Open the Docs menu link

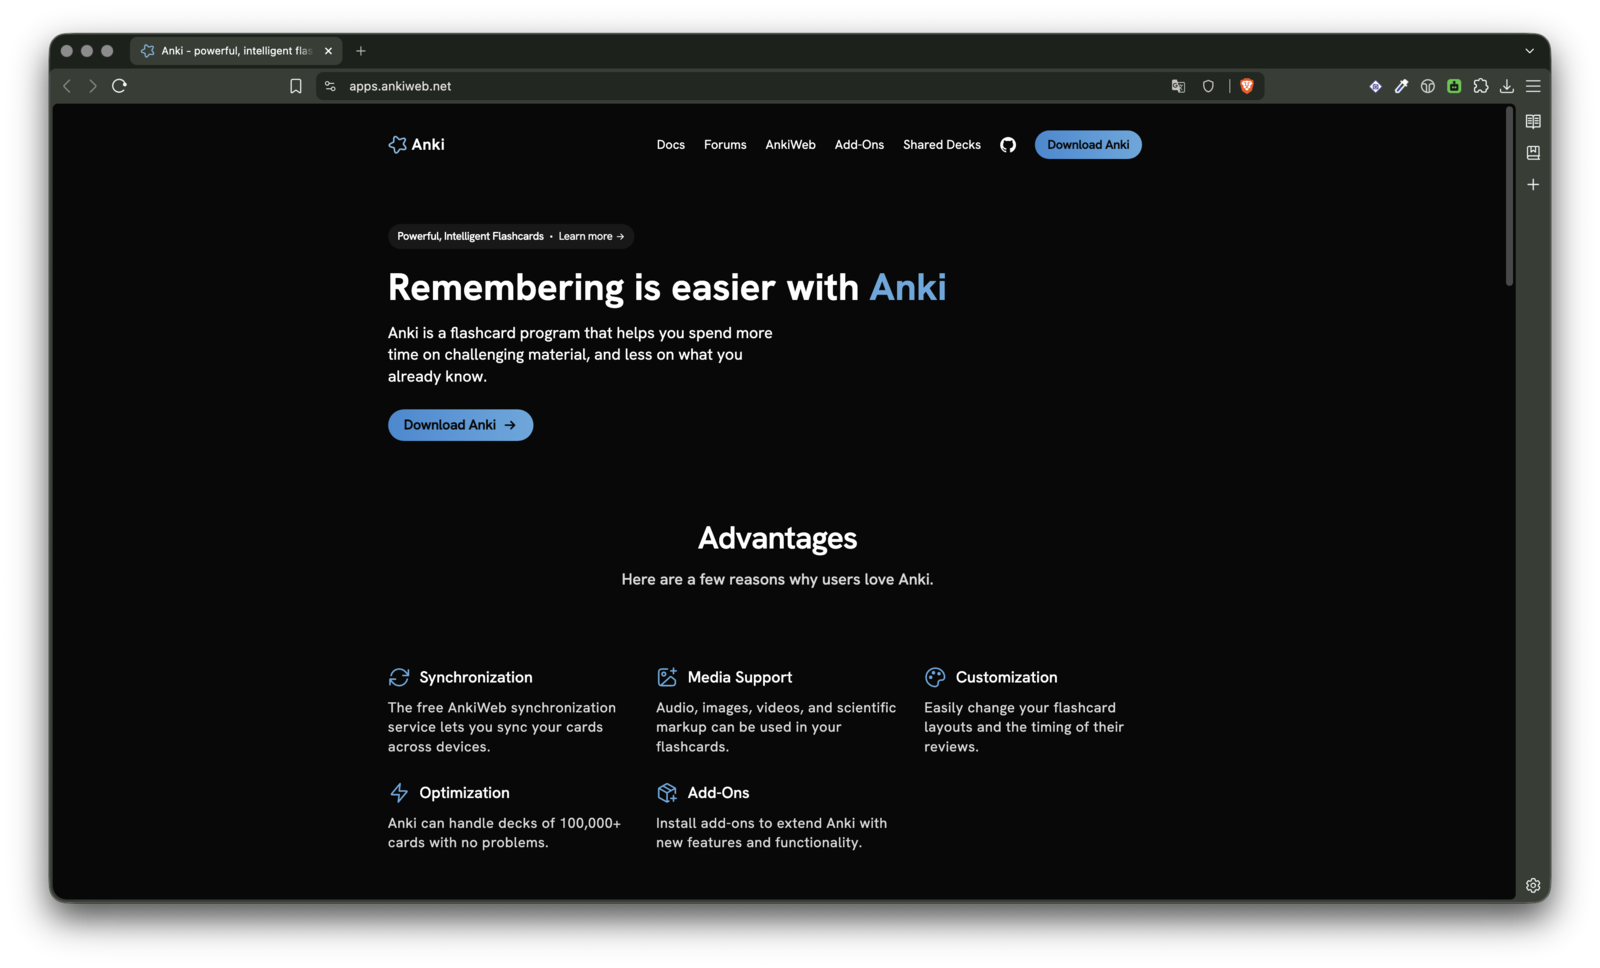[671, 145]
